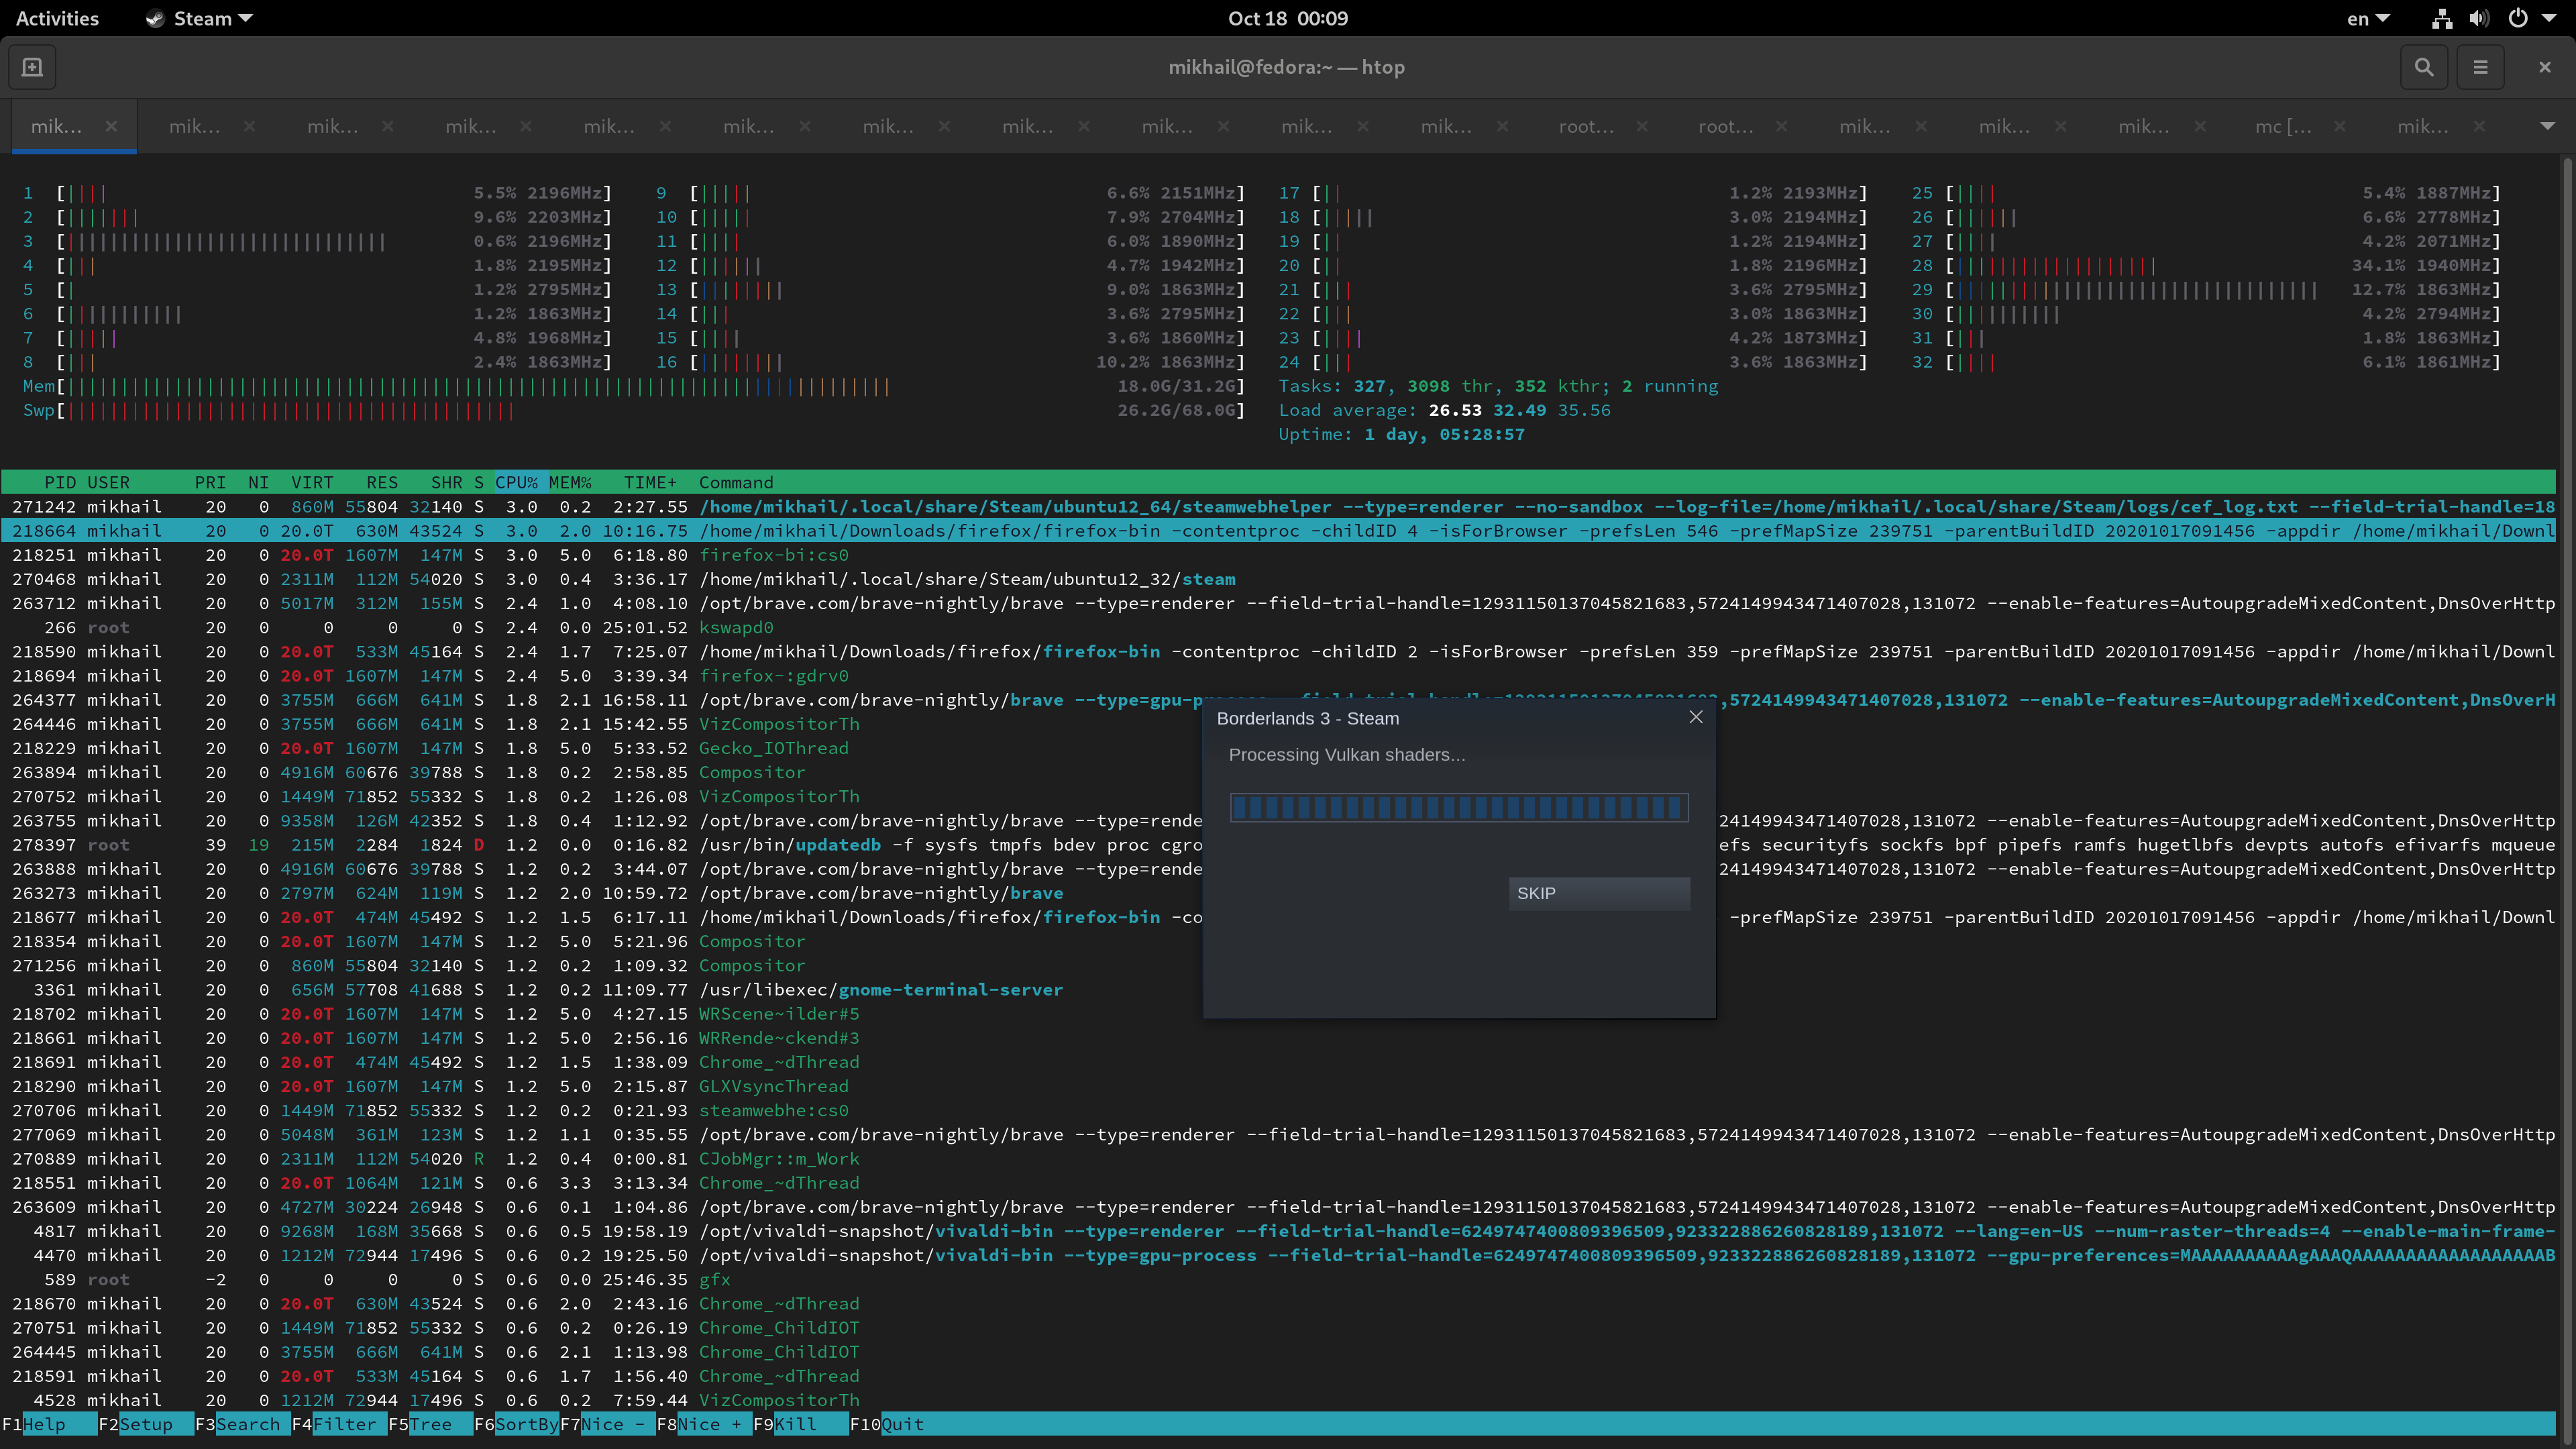Open Activities overview
Viewport: 2576px width, 1449px height.
coord(57,18)
